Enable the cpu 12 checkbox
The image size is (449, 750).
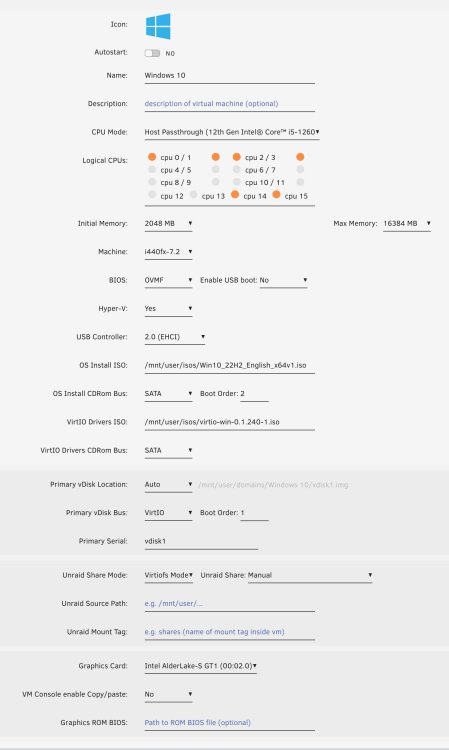coord(152,194)
